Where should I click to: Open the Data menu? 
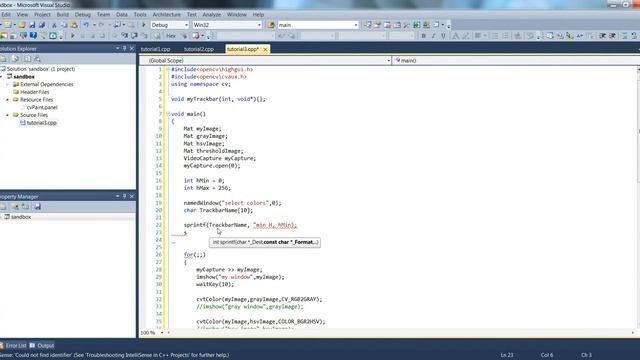[122, 15]
